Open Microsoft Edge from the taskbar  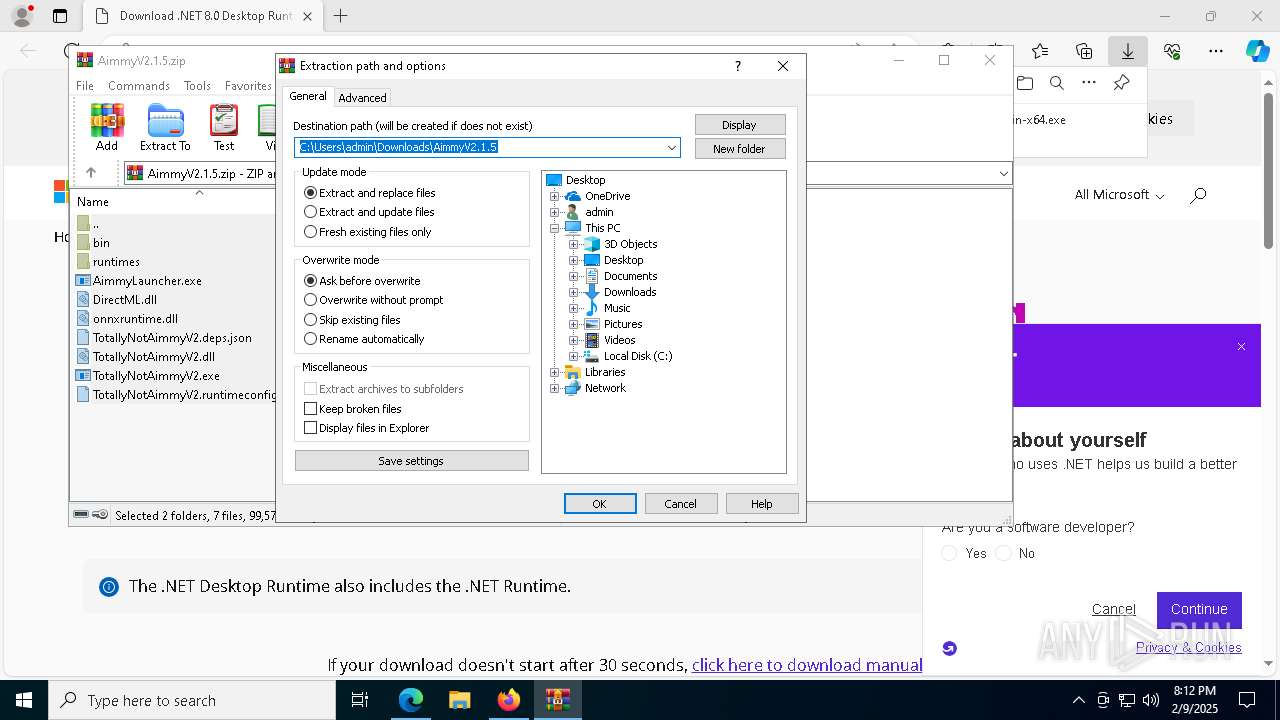tap(411, 700)
